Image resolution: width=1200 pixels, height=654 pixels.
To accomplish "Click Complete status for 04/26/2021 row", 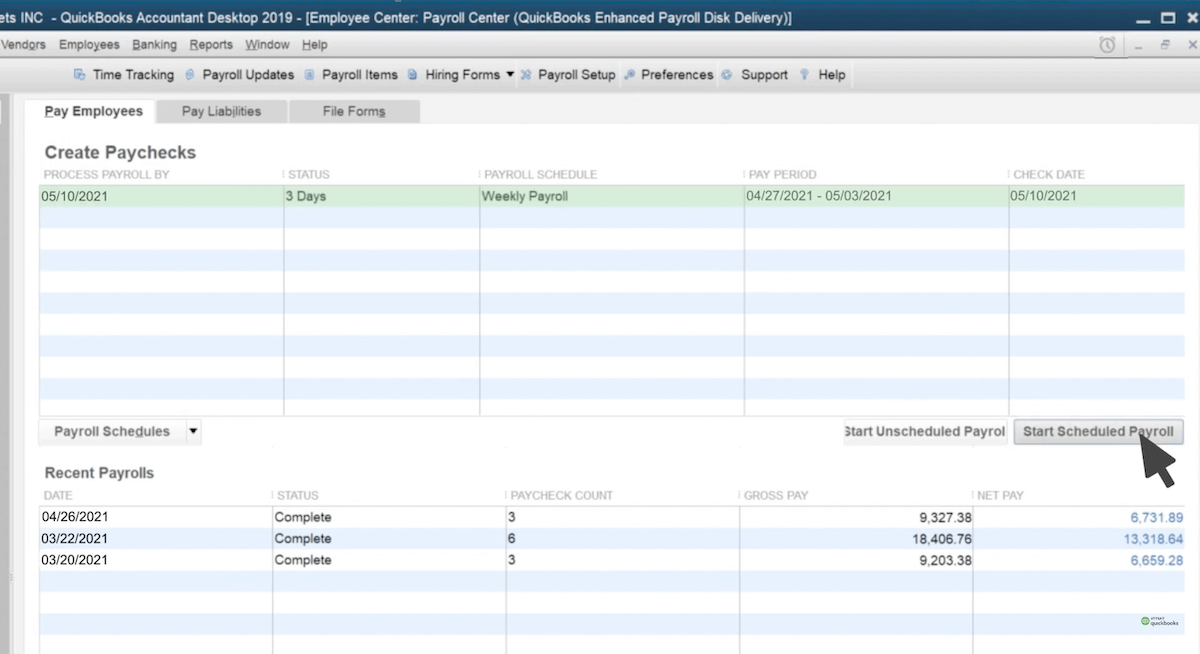I will click(303, 517).
